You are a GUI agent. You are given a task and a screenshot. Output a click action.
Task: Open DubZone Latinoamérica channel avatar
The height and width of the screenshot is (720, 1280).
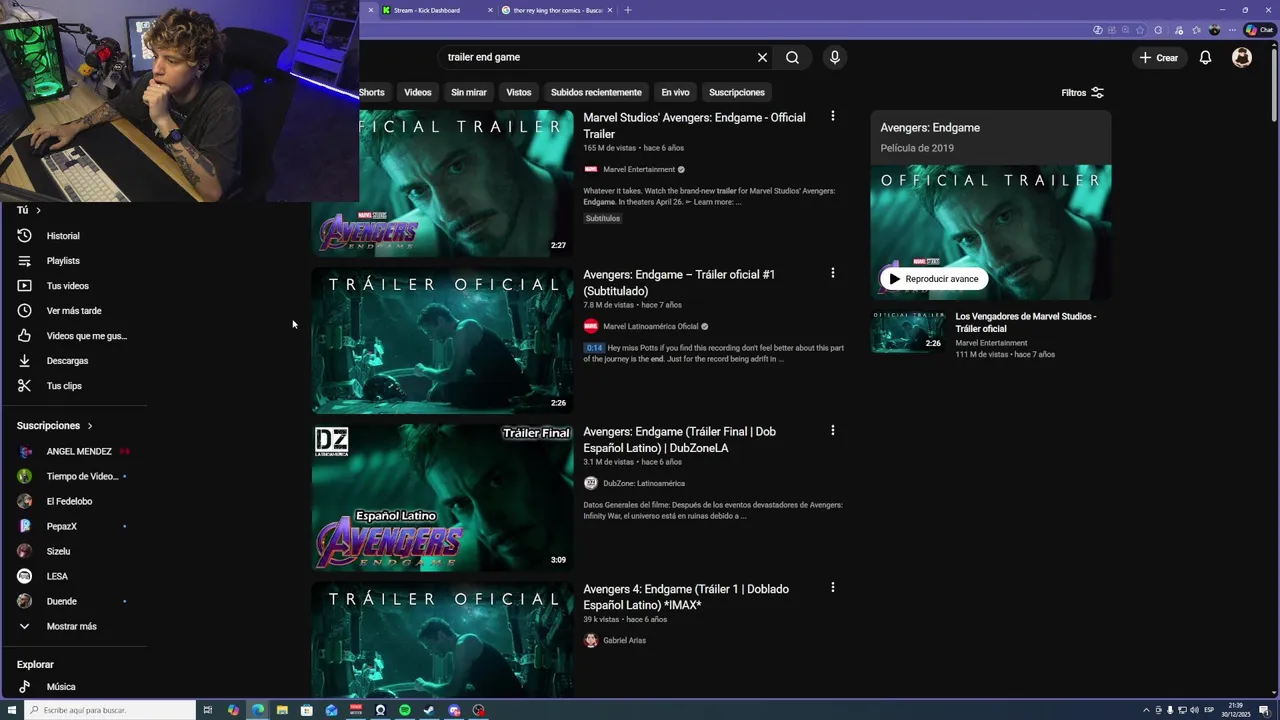click(591, 483)
